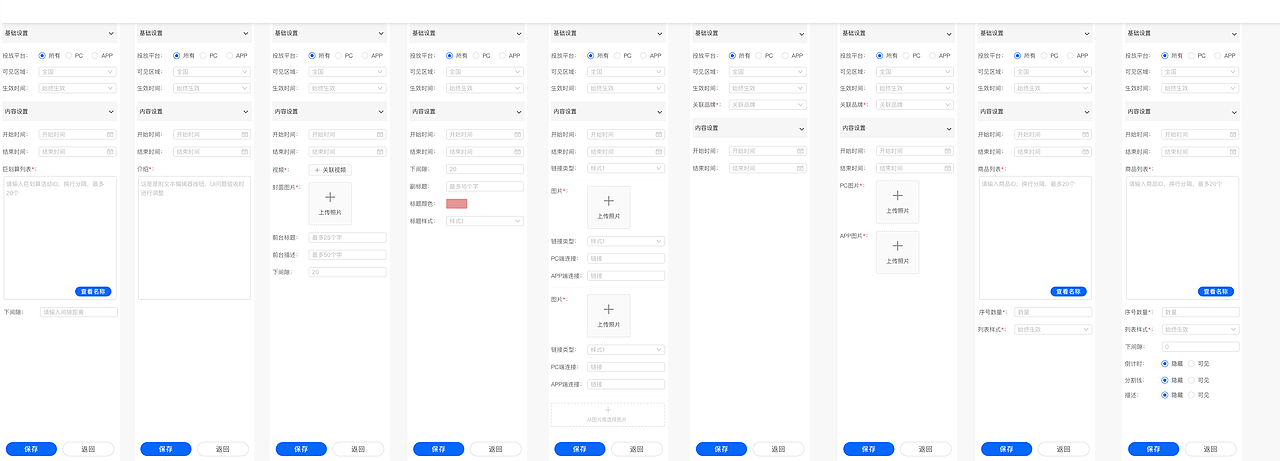Click 下间隙 field in 标题颜色 form
This screenshot has width=1280, height=461.
pyautogui.click(x=485, y=169)
